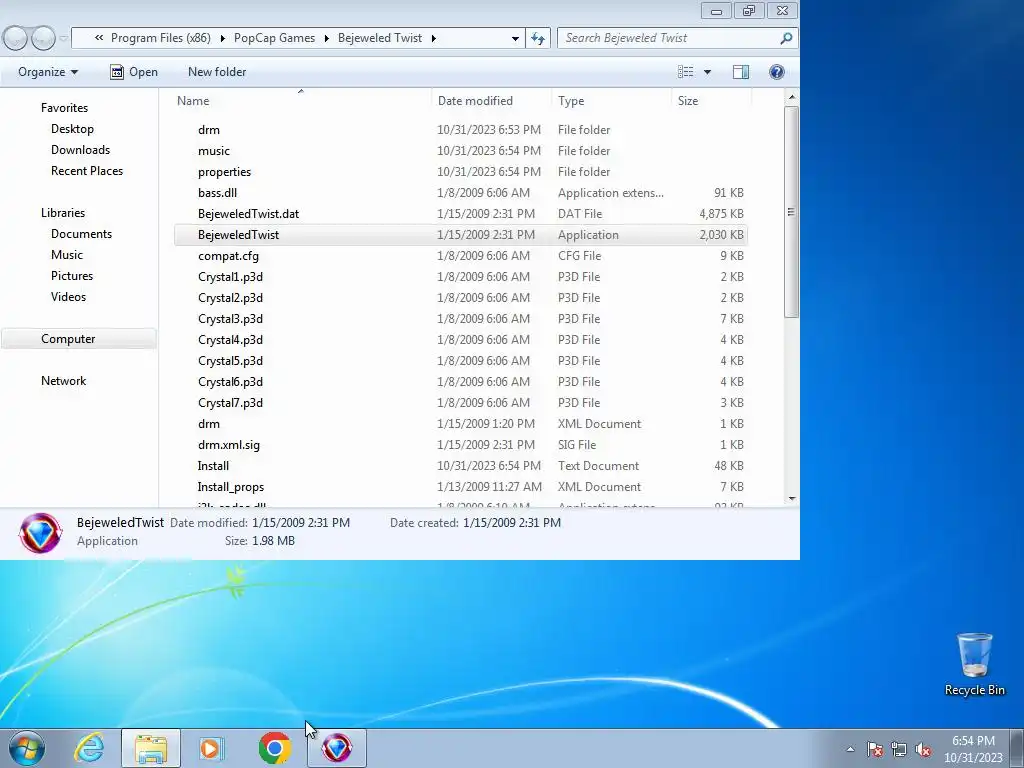Click the scroll up arrow of file list
Viewport: 1024px width, 768px height.
tap(792, 98)
